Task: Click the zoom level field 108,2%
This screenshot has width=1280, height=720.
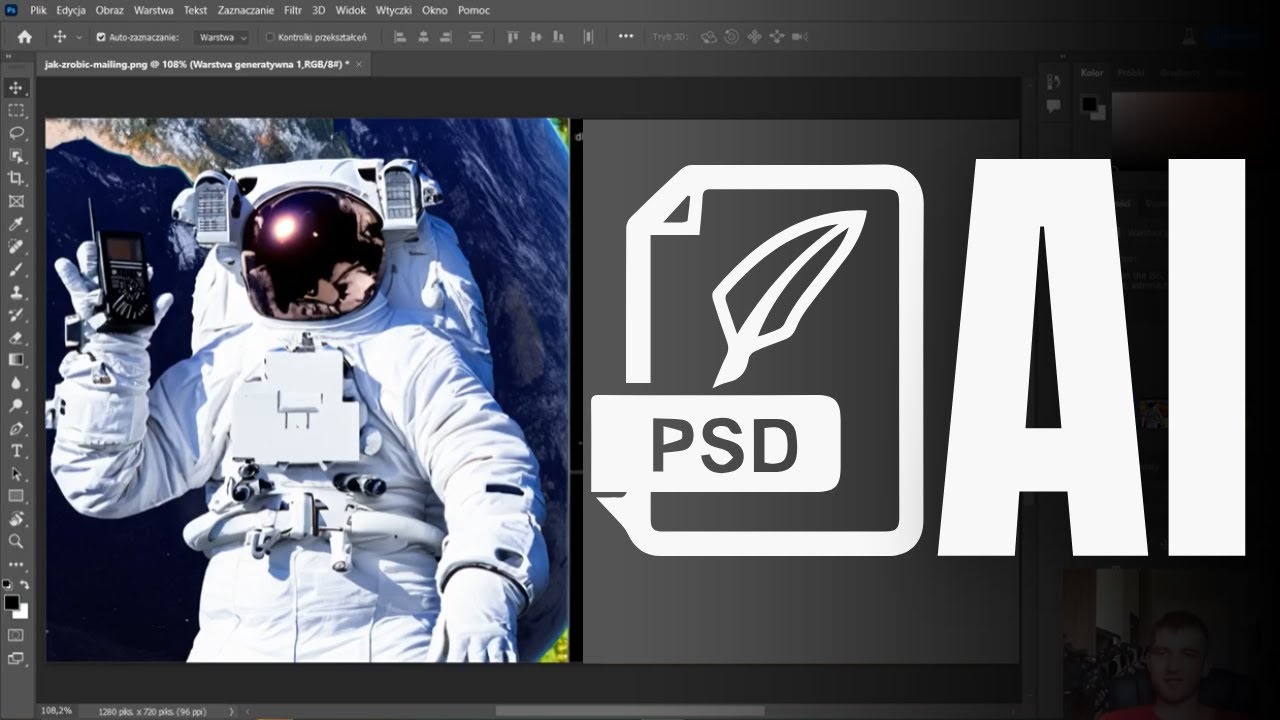Action: coord(56,711)
